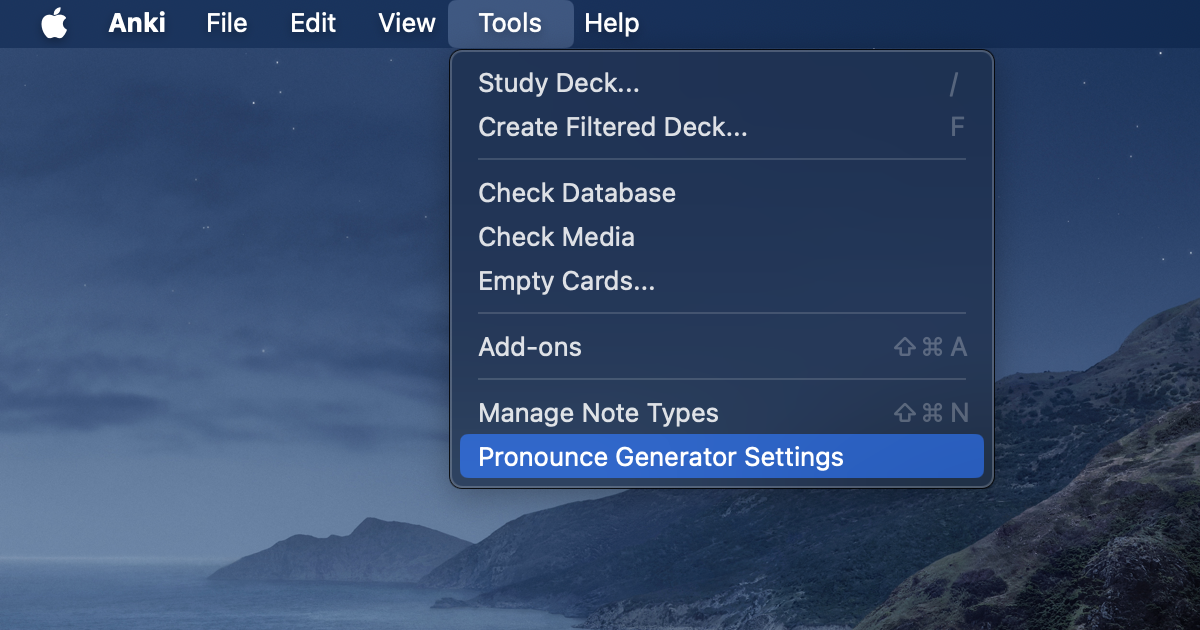Open the Empty Cards dialog
Image resolution: width=1200 pixels, height=630 pixels.
coord(566,281)
